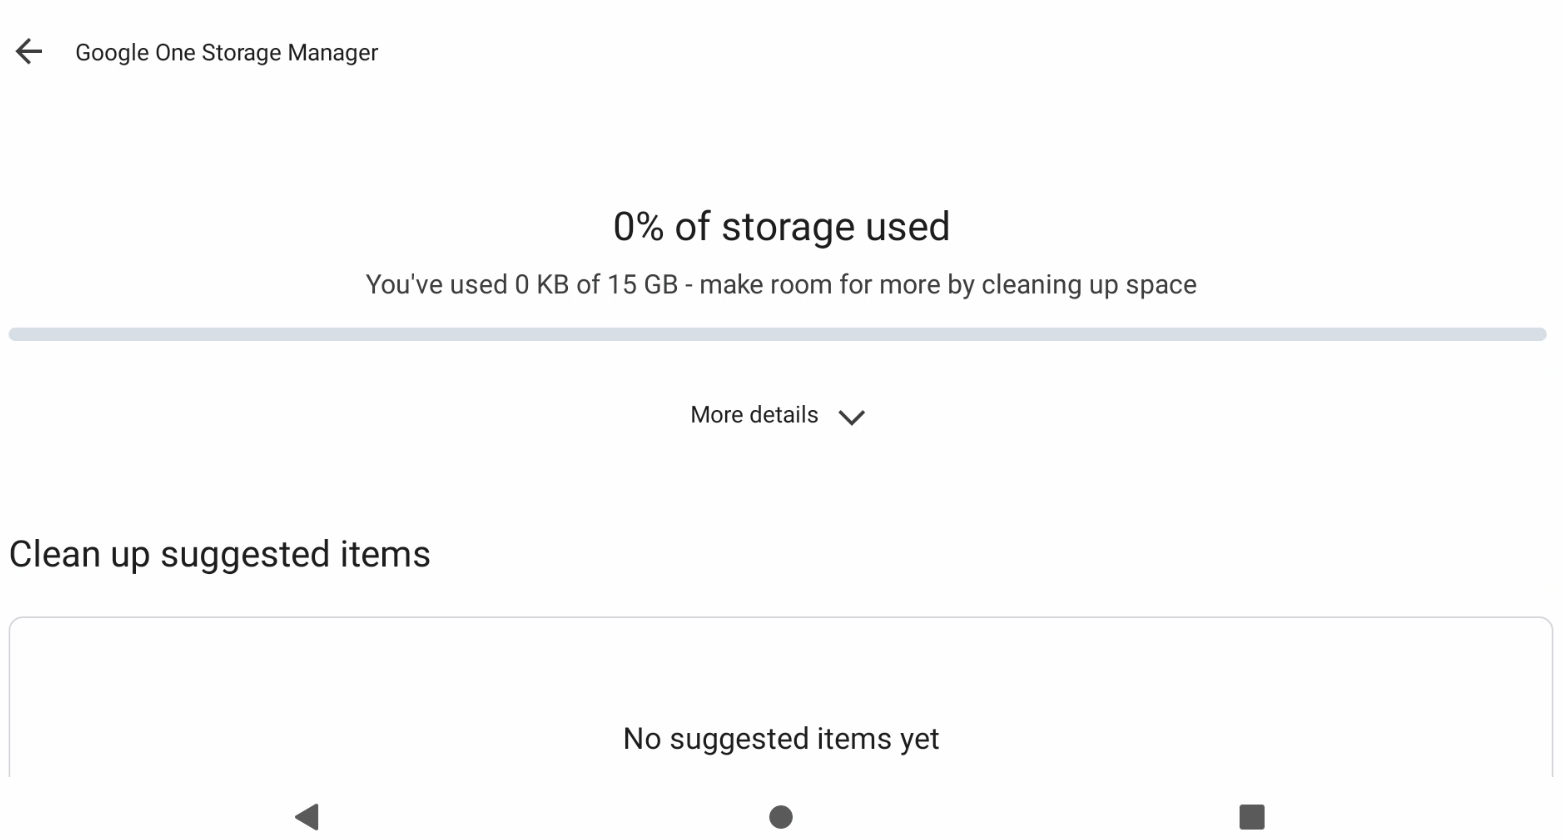The image size is (1563, 839).
Task: Select the "0% of storage used" heading
Action: (781, 227)
